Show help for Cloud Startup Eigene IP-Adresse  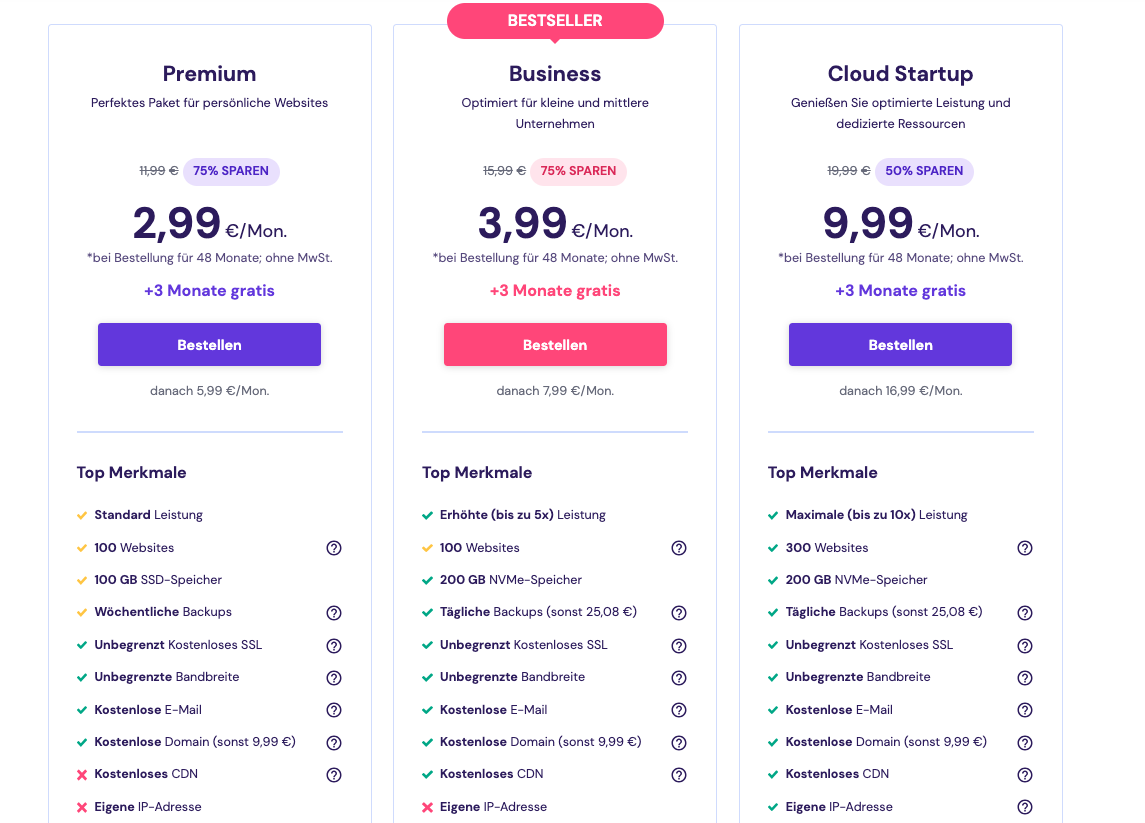pyautogui.click(x=1025, y=807)
